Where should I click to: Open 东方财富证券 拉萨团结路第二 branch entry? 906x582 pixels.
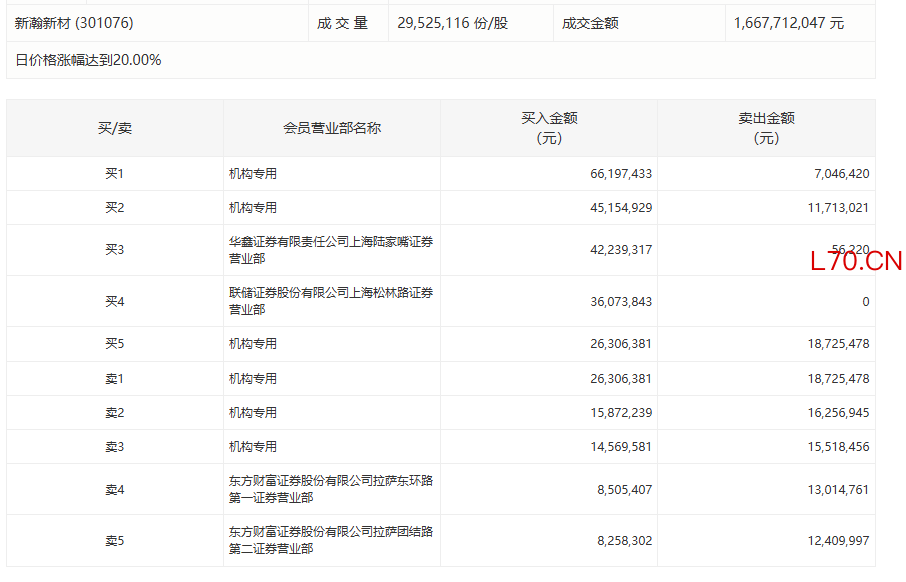(330, 541)
